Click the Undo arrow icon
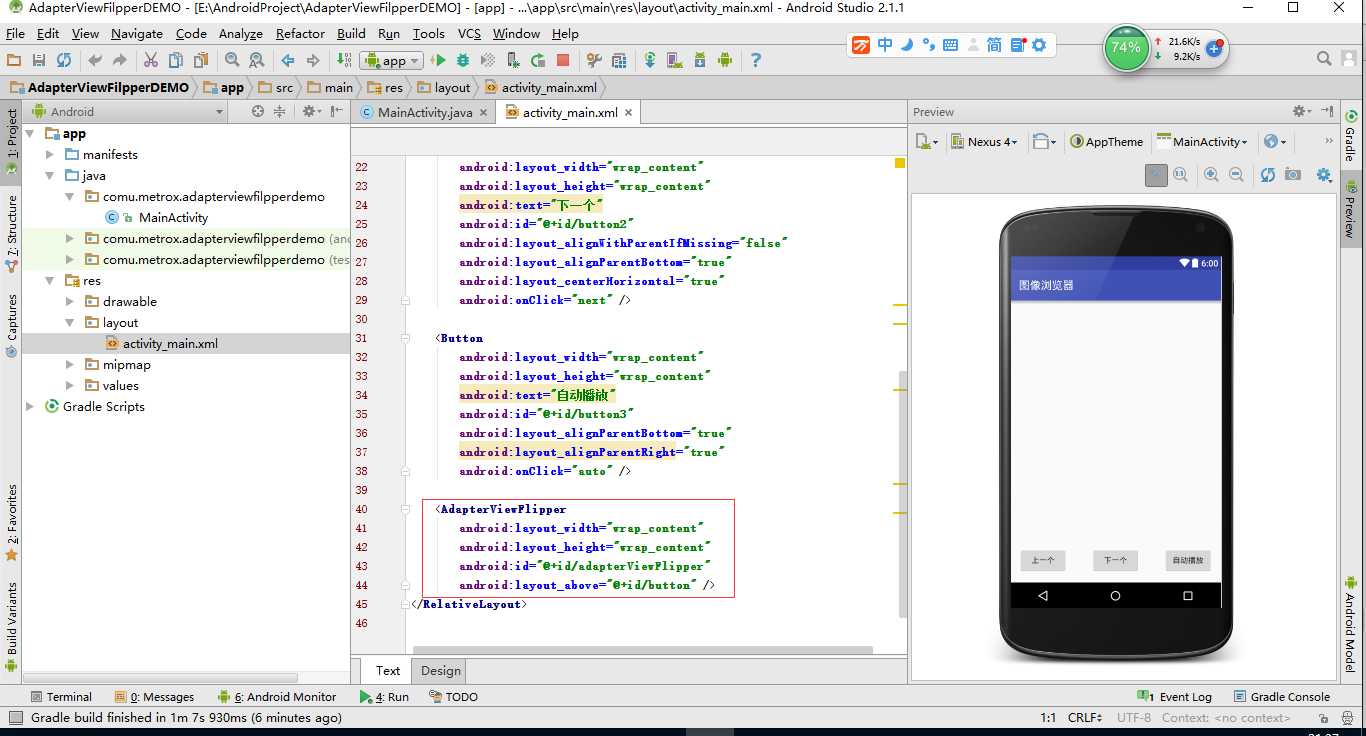The width and height of the screenshot is (1366, 736). point(95,61)
